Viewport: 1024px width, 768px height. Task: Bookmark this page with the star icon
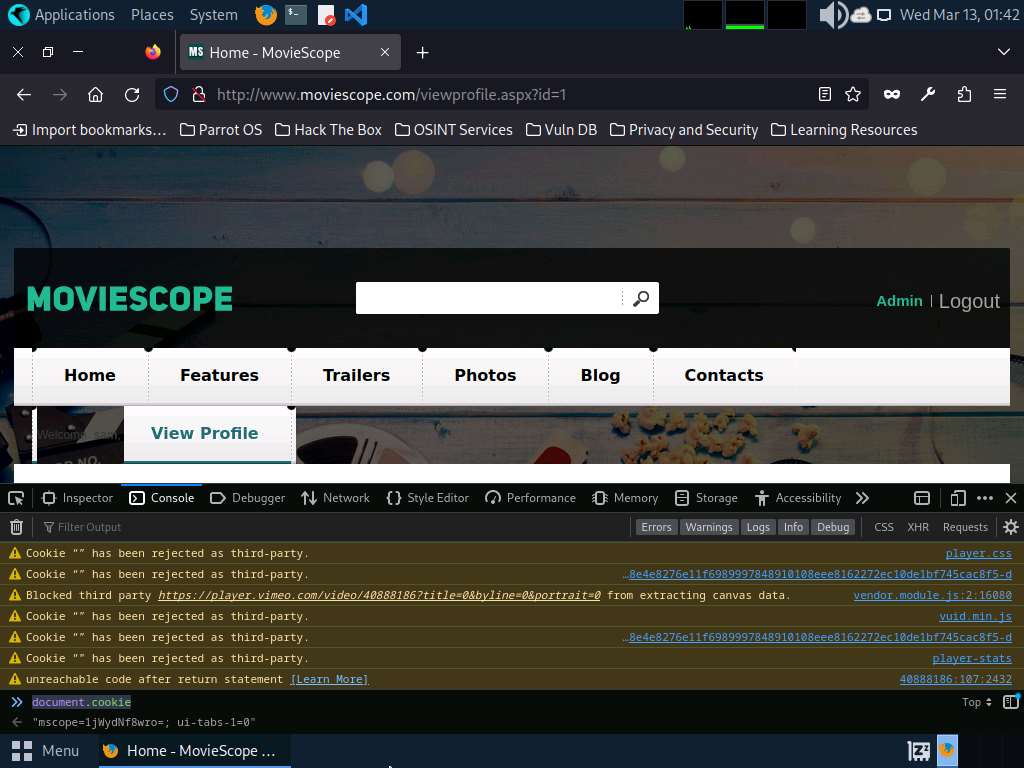(853, 94)
